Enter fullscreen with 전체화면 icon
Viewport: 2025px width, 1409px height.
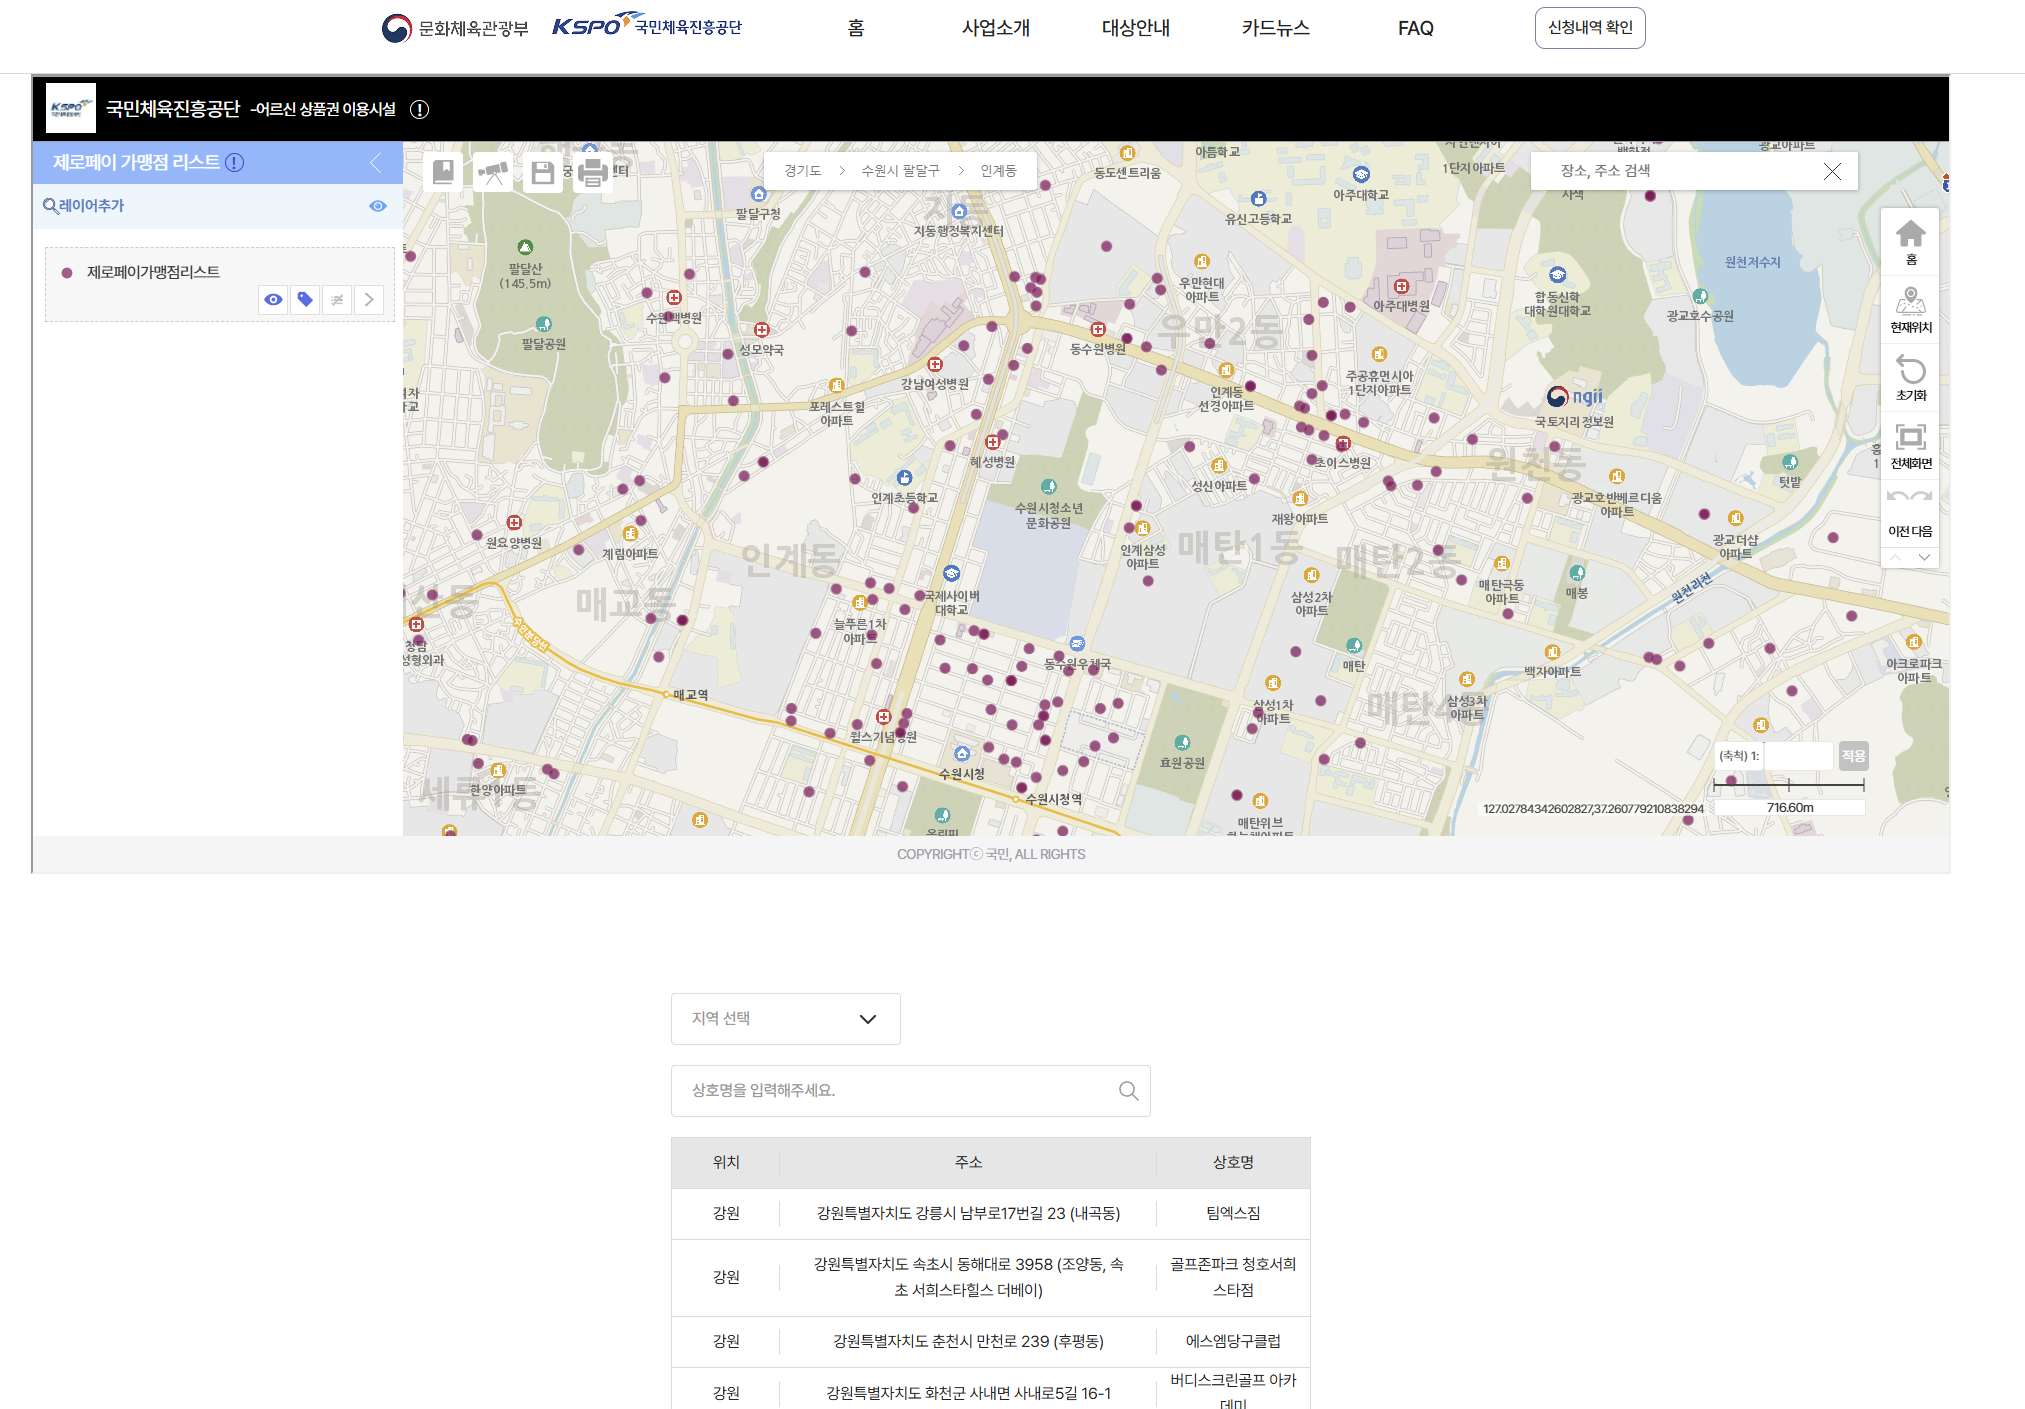[1910, 445]
